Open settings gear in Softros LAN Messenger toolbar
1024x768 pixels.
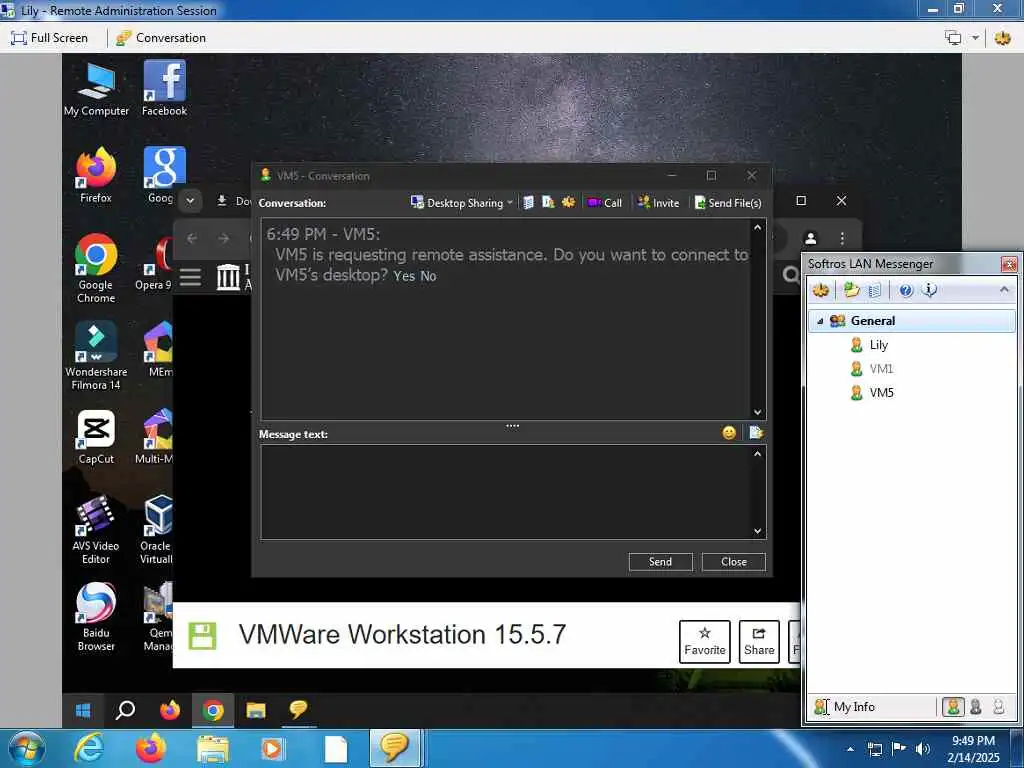pos(821,290)
